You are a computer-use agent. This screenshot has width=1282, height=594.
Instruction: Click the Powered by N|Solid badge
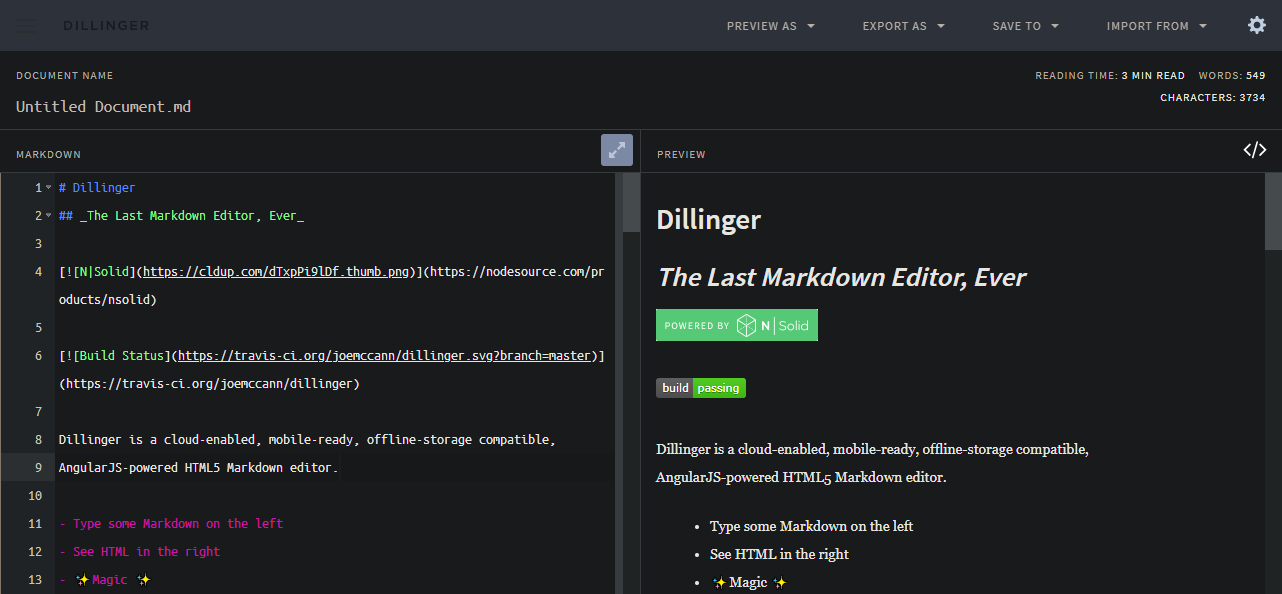click(736, 325)
